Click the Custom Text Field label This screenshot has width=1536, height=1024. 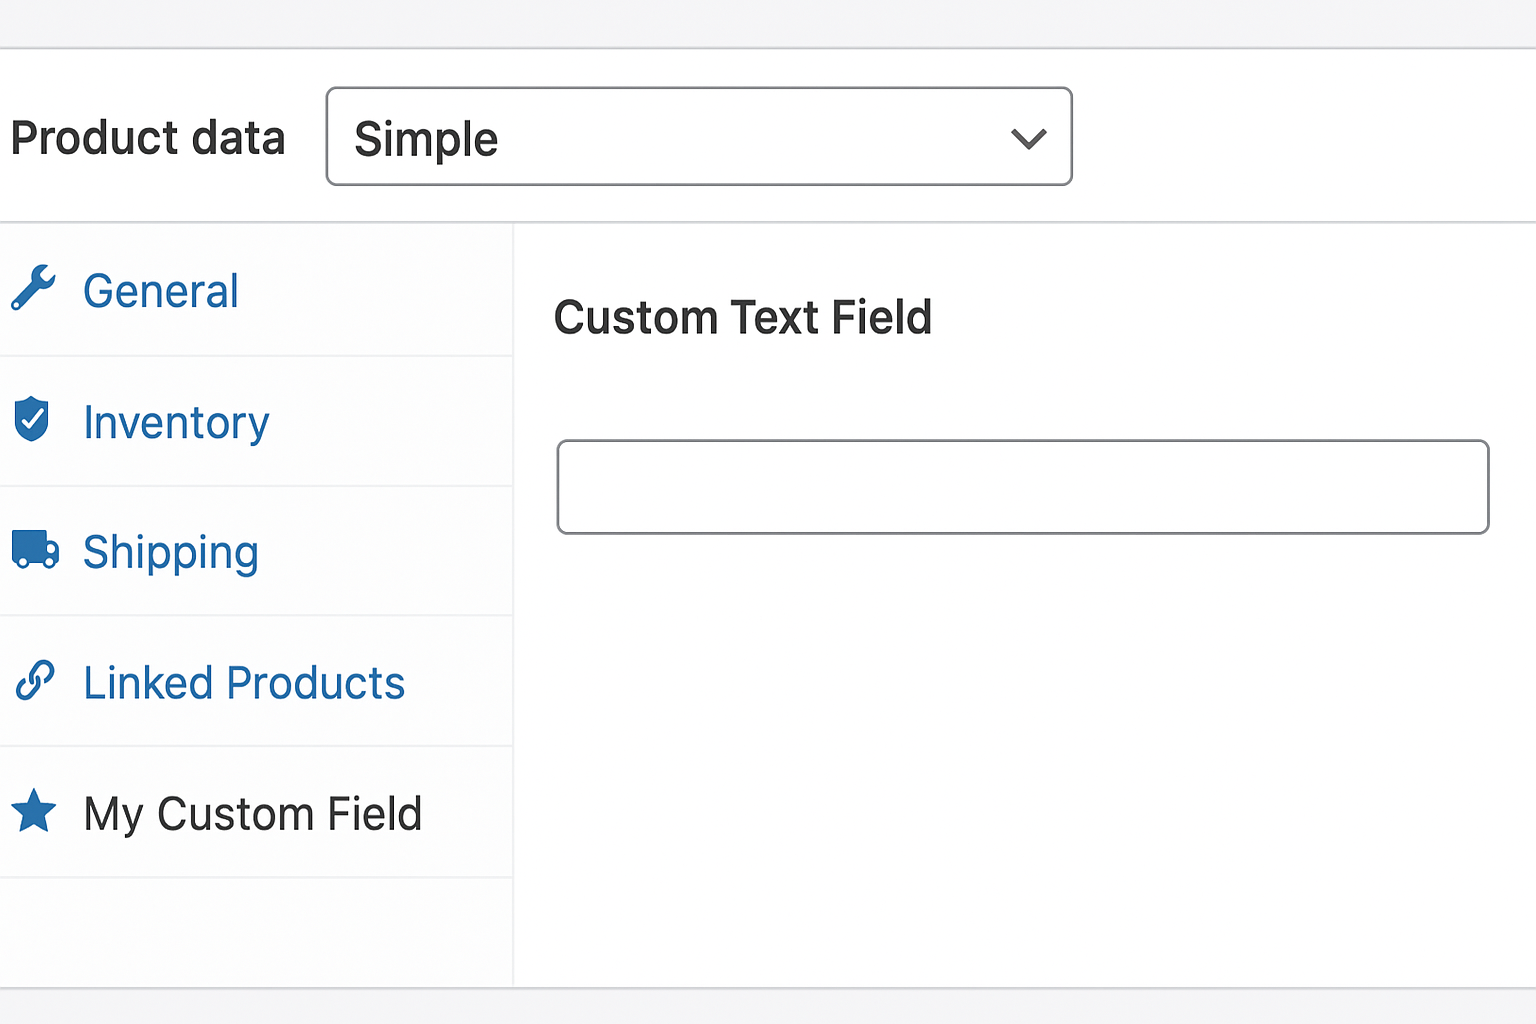click(742, 317)
